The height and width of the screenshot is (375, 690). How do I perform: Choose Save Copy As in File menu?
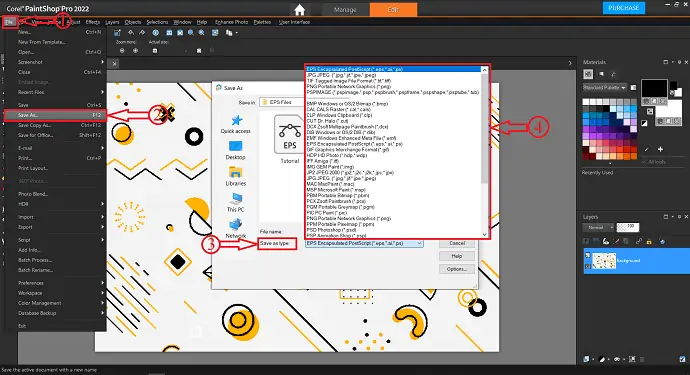pos(55,125)
